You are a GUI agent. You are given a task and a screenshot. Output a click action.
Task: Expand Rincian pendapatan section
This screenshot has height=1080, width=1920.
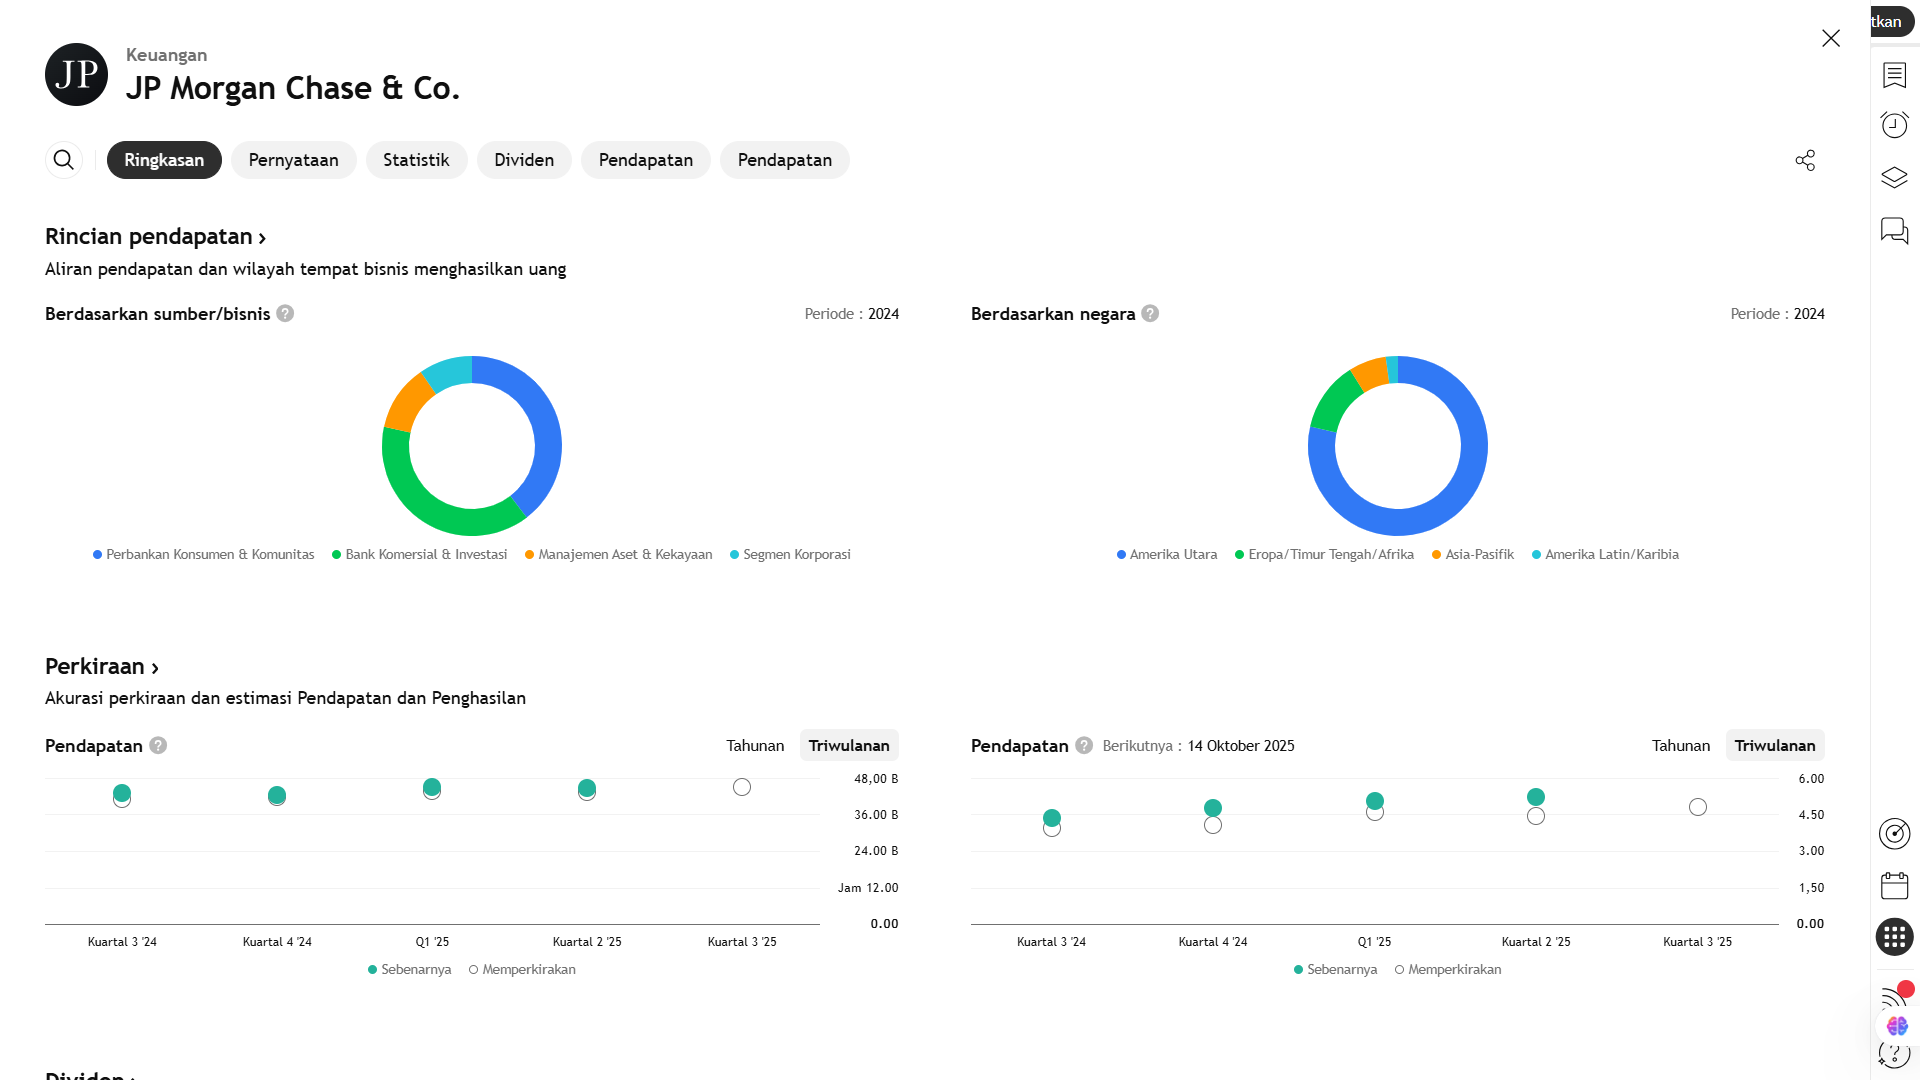pyautogui.click(x=155, y=237)
